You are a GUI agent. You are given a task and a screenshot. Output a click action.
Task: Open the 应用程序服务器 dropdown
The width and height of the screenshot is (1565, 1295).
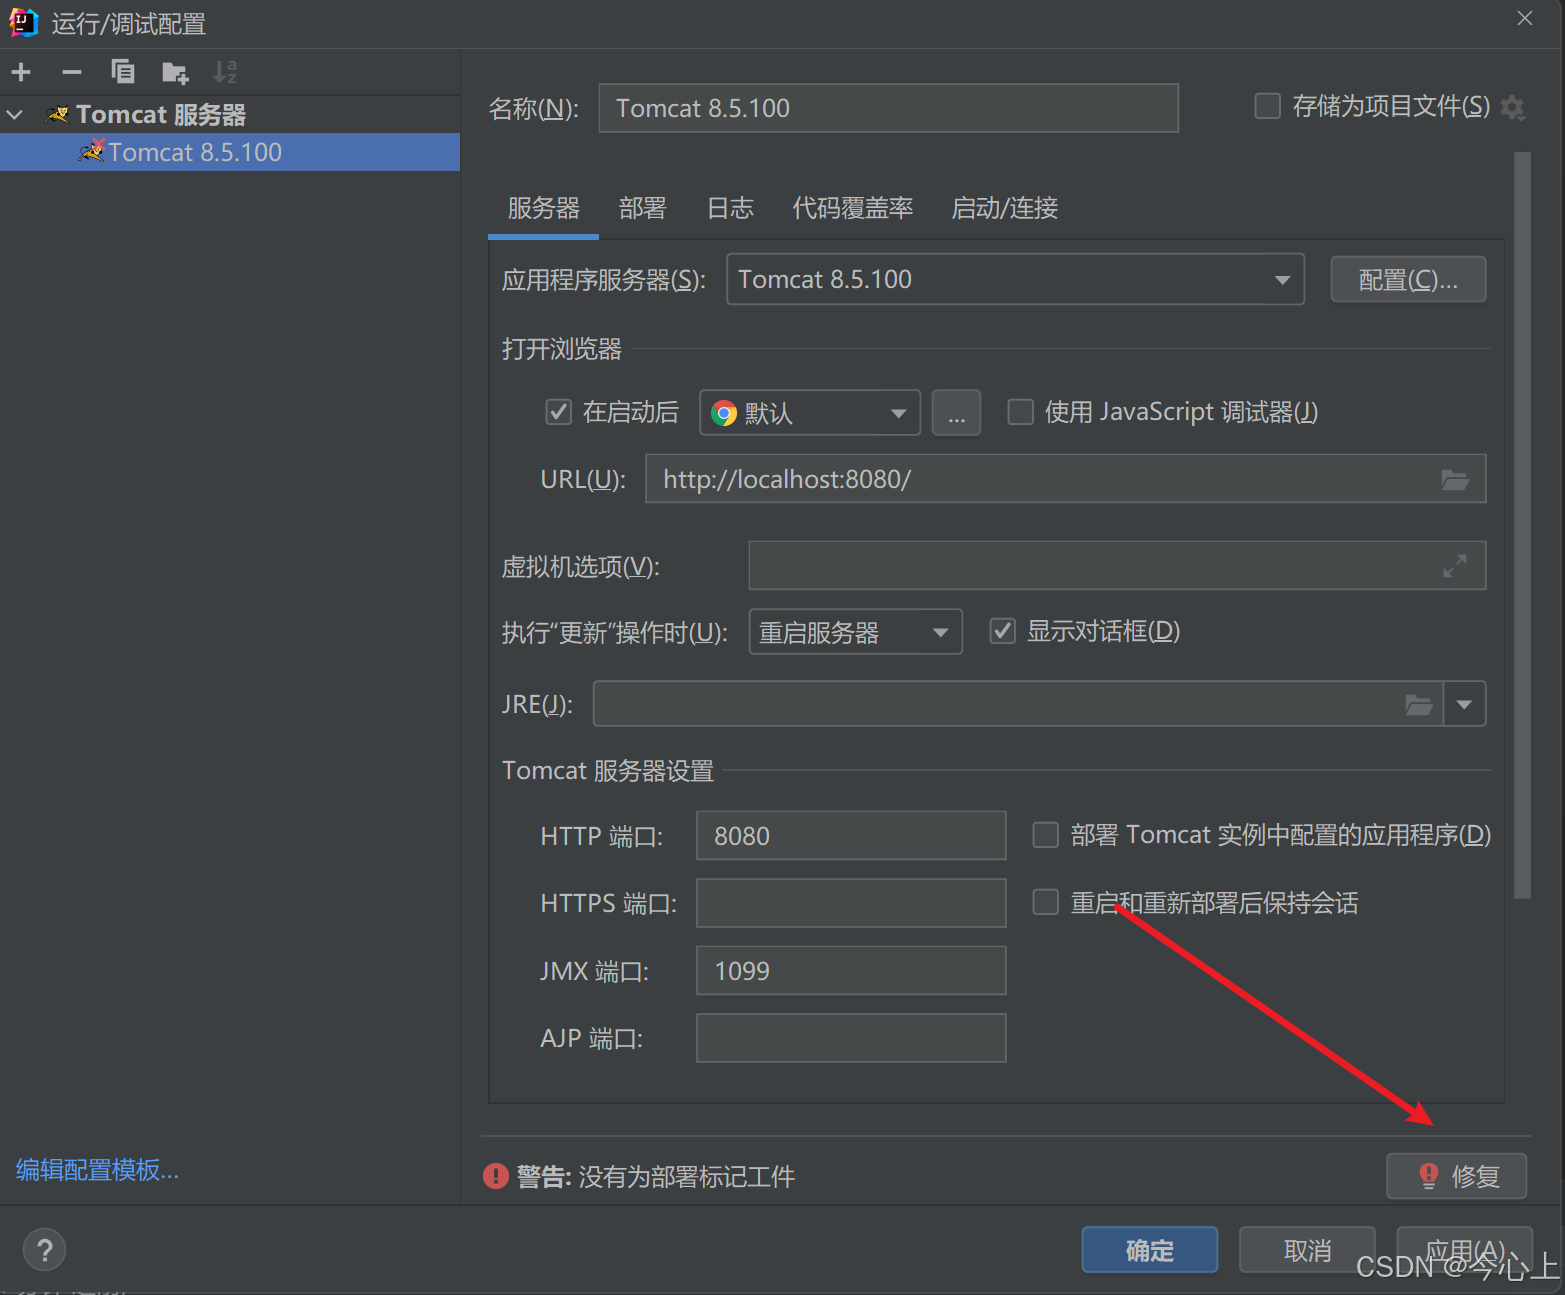[1015, 279]
